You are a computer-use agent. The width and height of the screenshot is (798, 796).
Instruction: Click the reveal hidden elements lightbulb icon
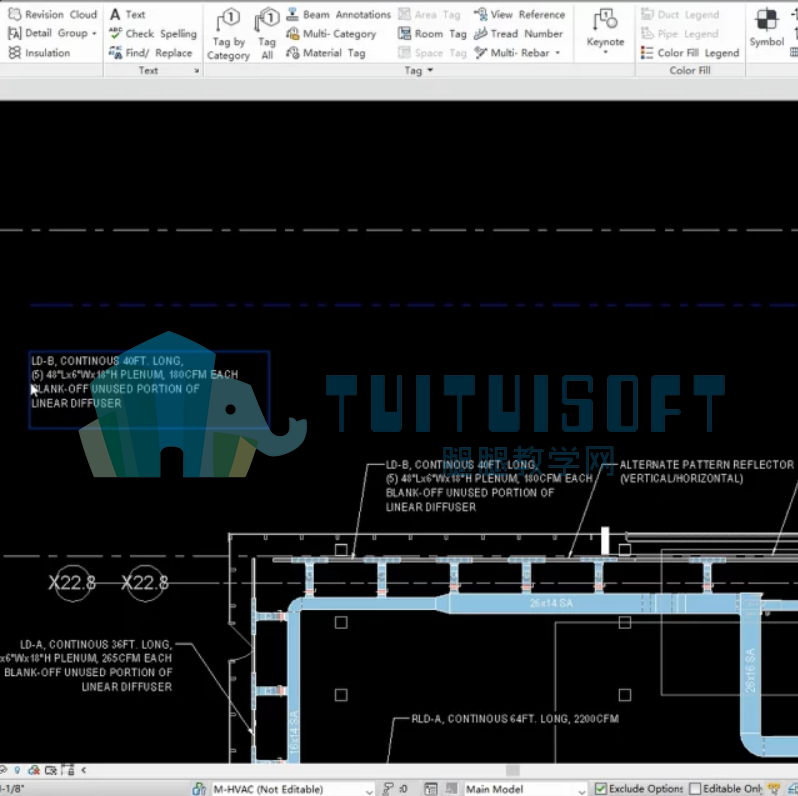(x=17, y=770)
